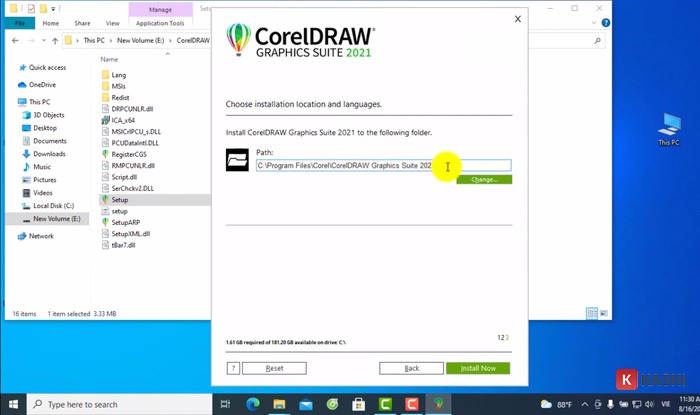
Task: Click the installation Path text field
Action: [383, 165]
